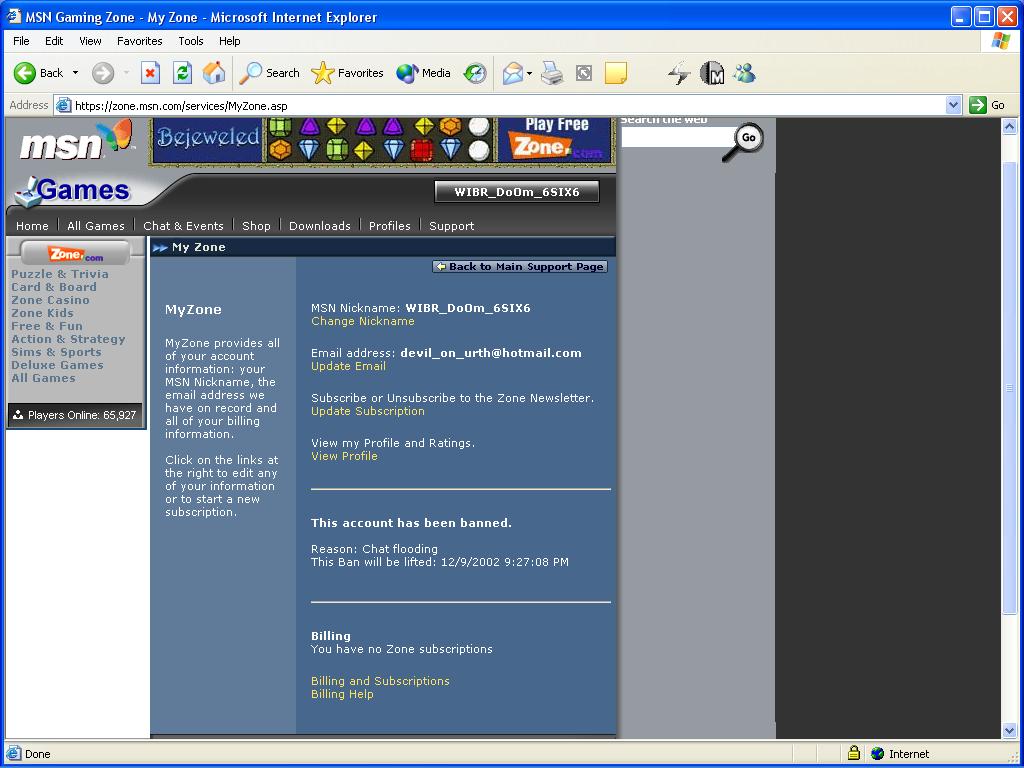Expand the Mail button dropdown arrow
The image size is (1024, 768).
530,73
